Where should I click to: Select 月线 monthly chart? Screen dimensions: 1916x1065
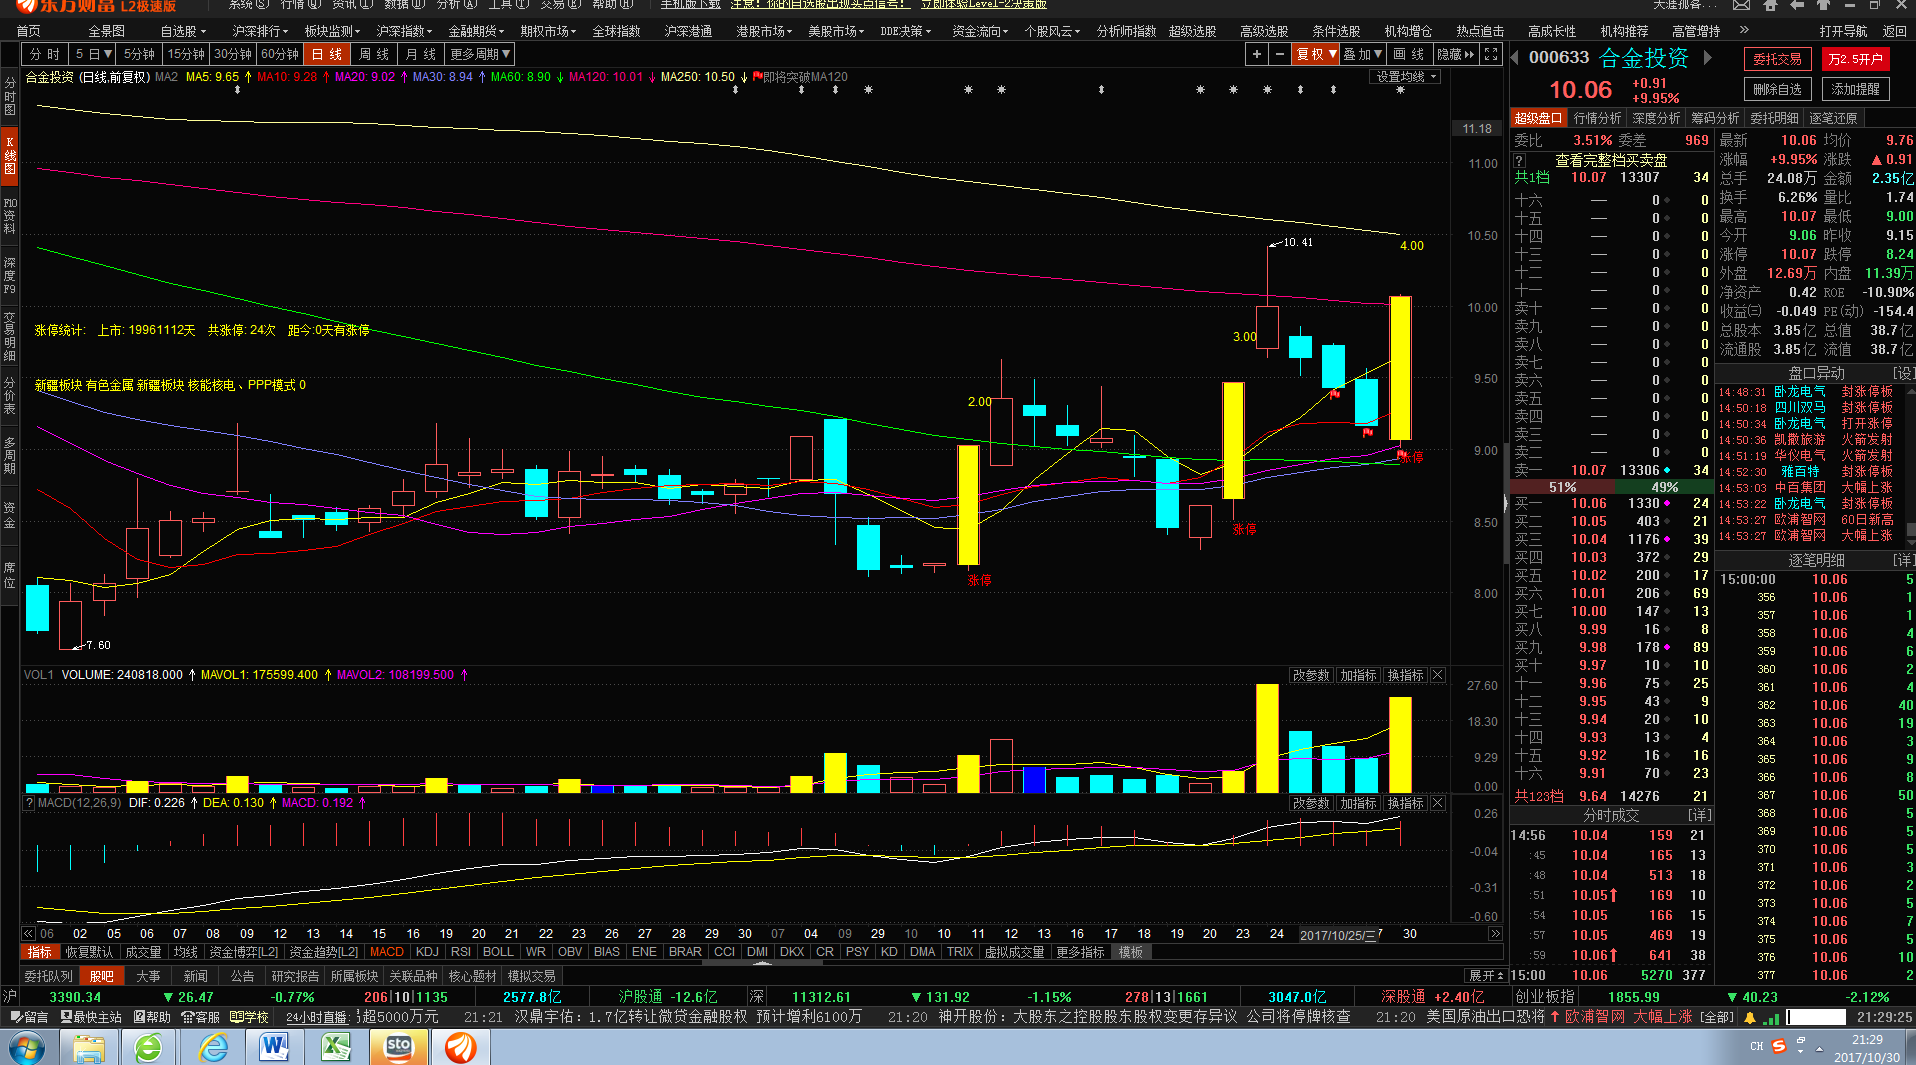(421, 54)
